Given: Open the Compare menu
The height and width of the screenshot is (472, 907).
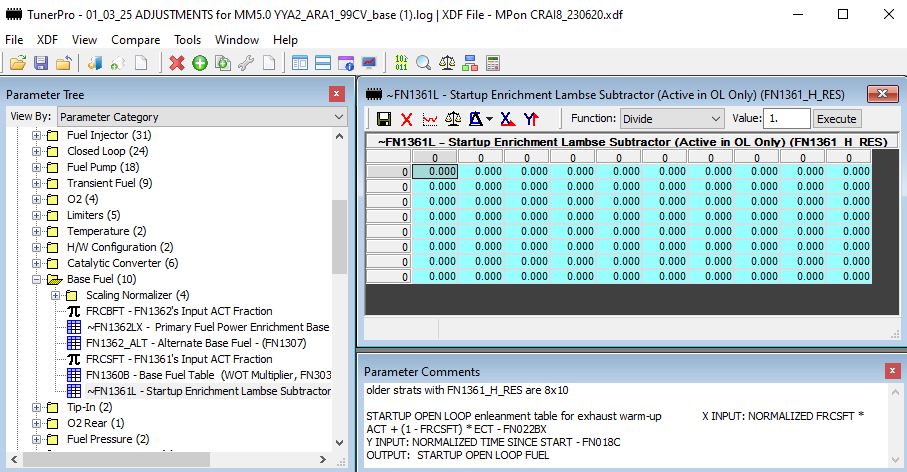Looking at the screenshot, I should pos(135,40).
